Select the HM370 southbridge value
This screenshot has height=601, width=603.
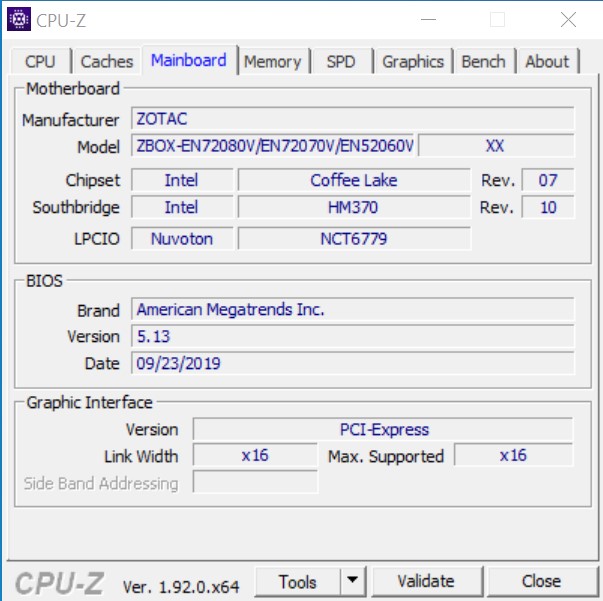tap(354, 207)
